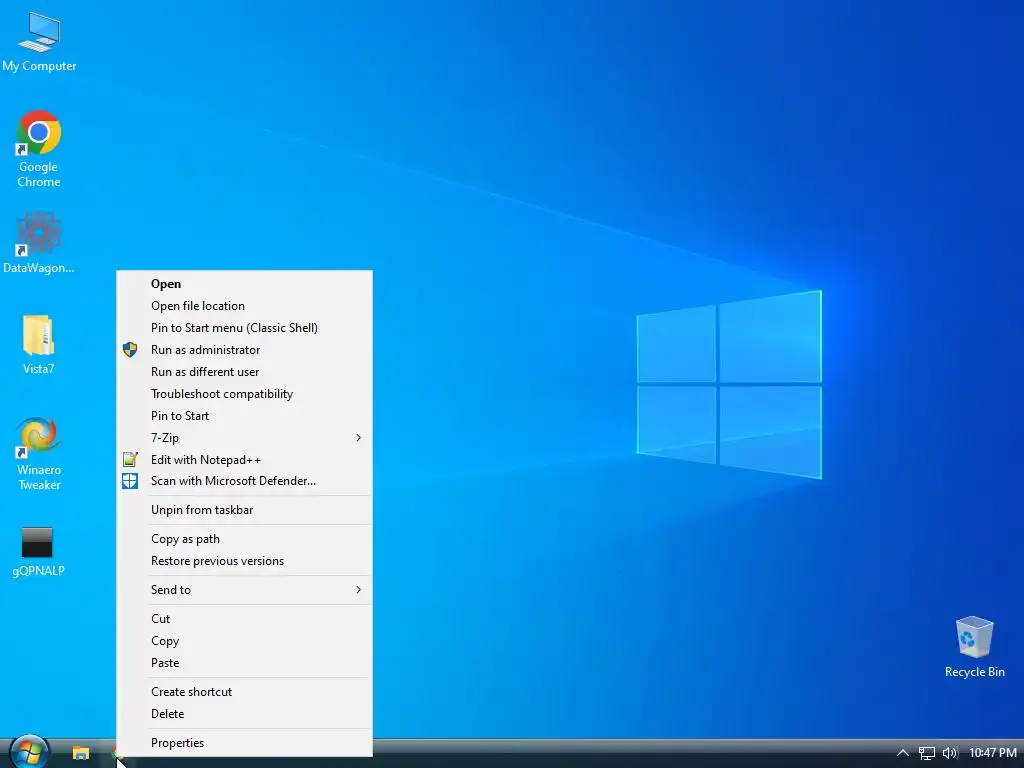Open Properties from the context menu
Image resolution: width=1024 pixels, height=768 pixels.
click(244, 743)
